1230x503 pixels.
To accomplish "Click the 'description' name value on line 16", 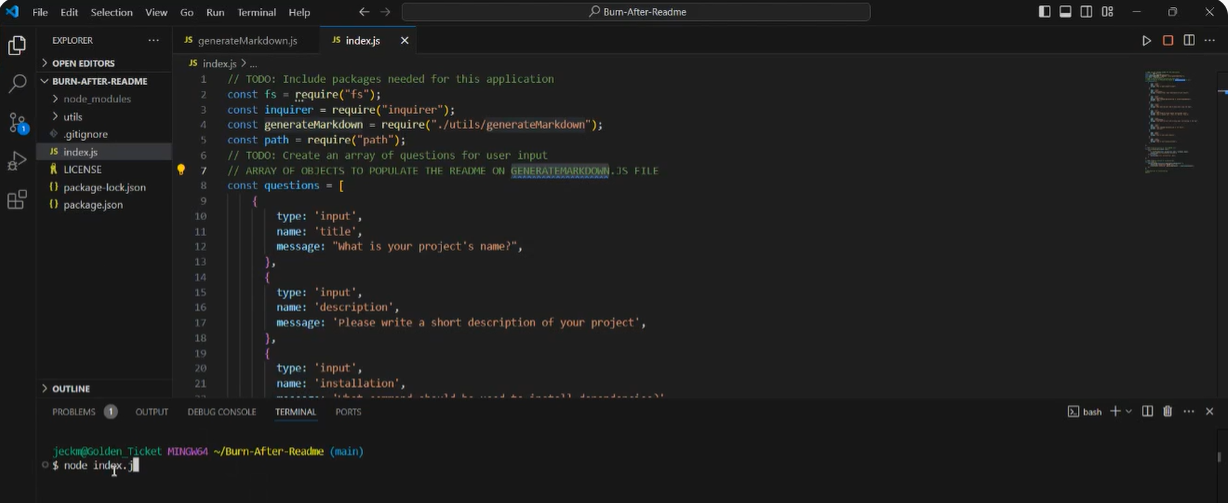I will click(357, 307).
